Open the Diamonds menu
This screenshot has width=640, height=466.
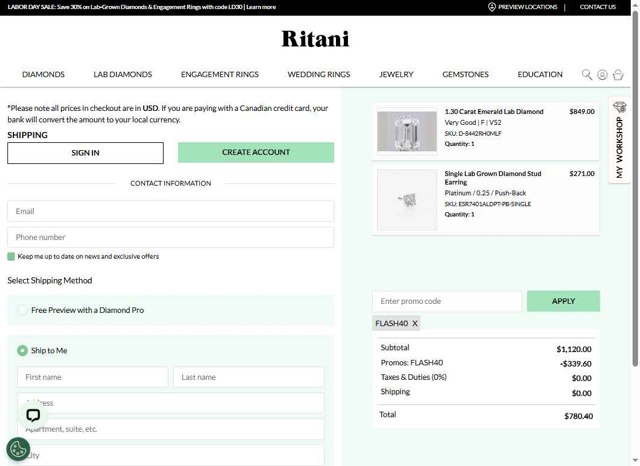tap(43, 74)
